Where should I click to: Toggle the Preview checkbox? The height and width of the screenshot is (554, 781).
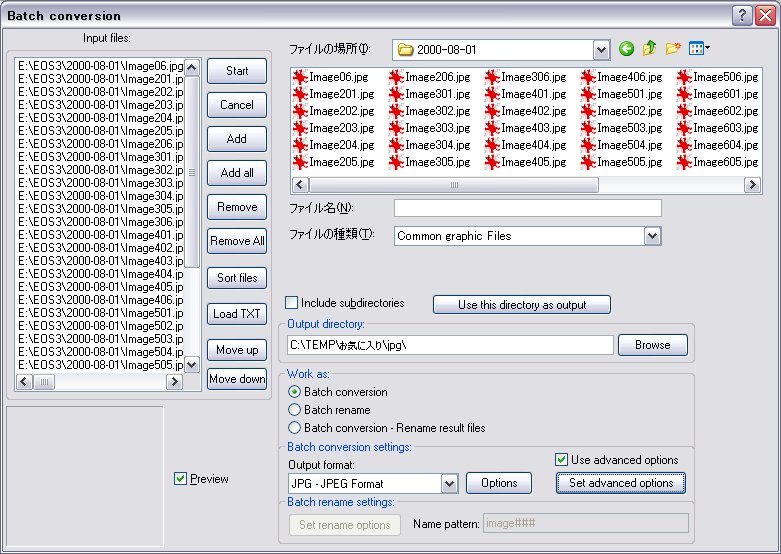[x=180, y=479]
